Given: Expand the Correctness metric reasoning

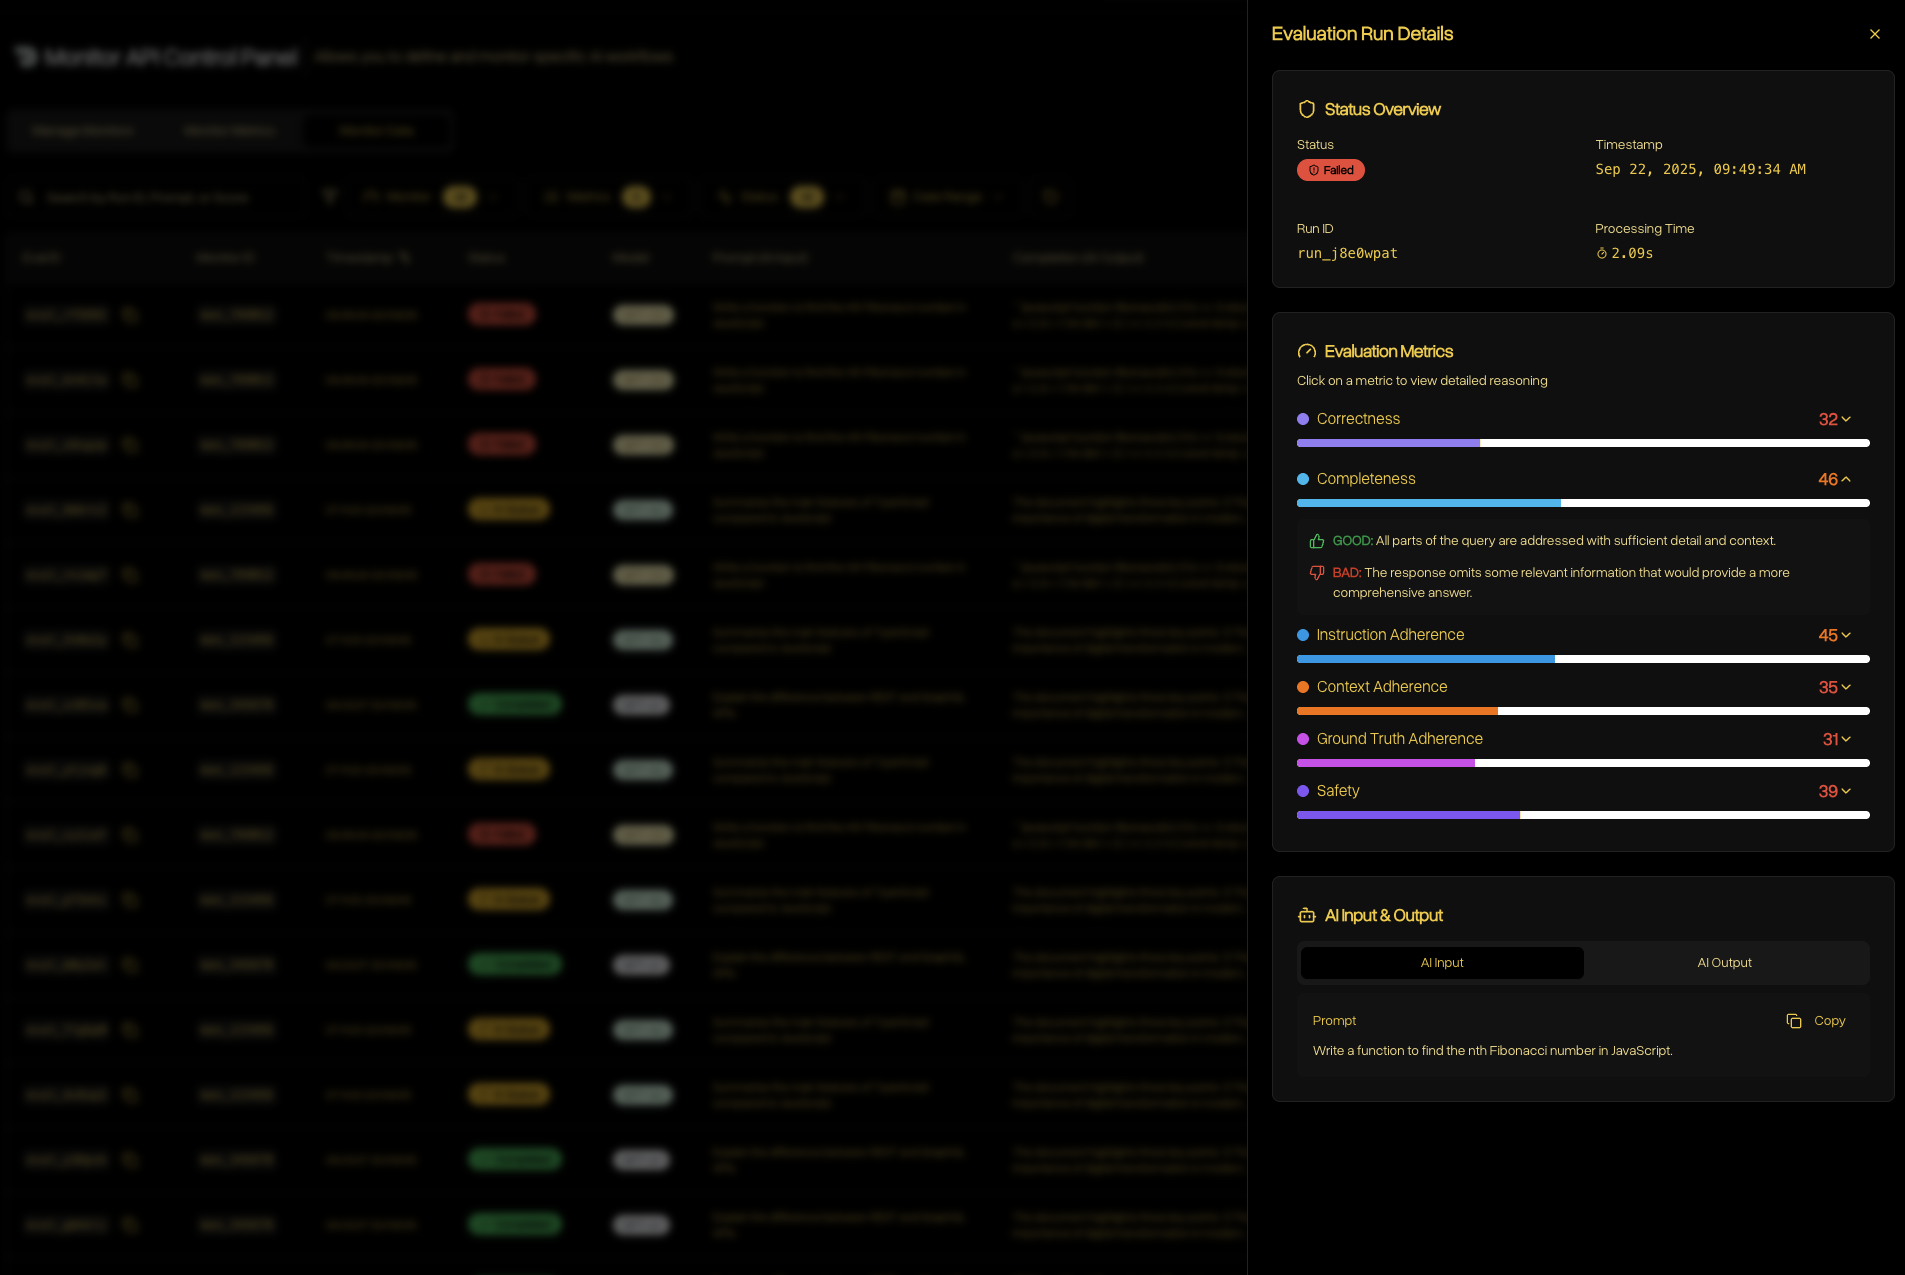Looking at the screenshot, I should (x=1845, y=419).
